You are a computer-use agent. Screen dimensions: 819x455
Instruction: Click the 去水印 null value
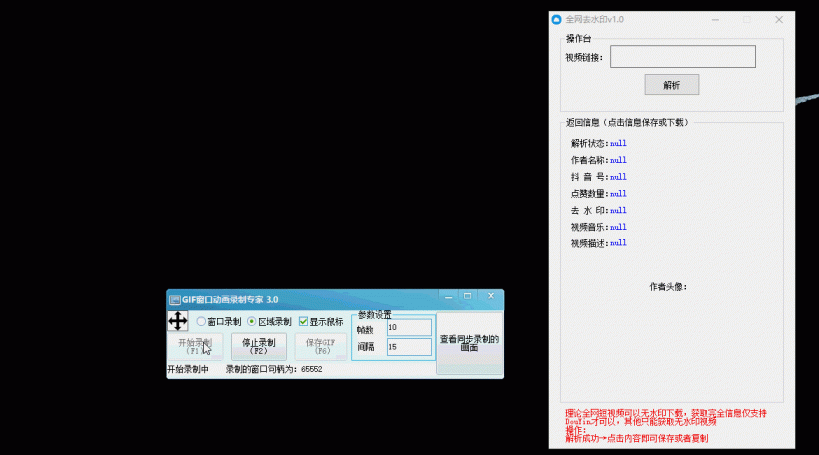click(618, 211)
